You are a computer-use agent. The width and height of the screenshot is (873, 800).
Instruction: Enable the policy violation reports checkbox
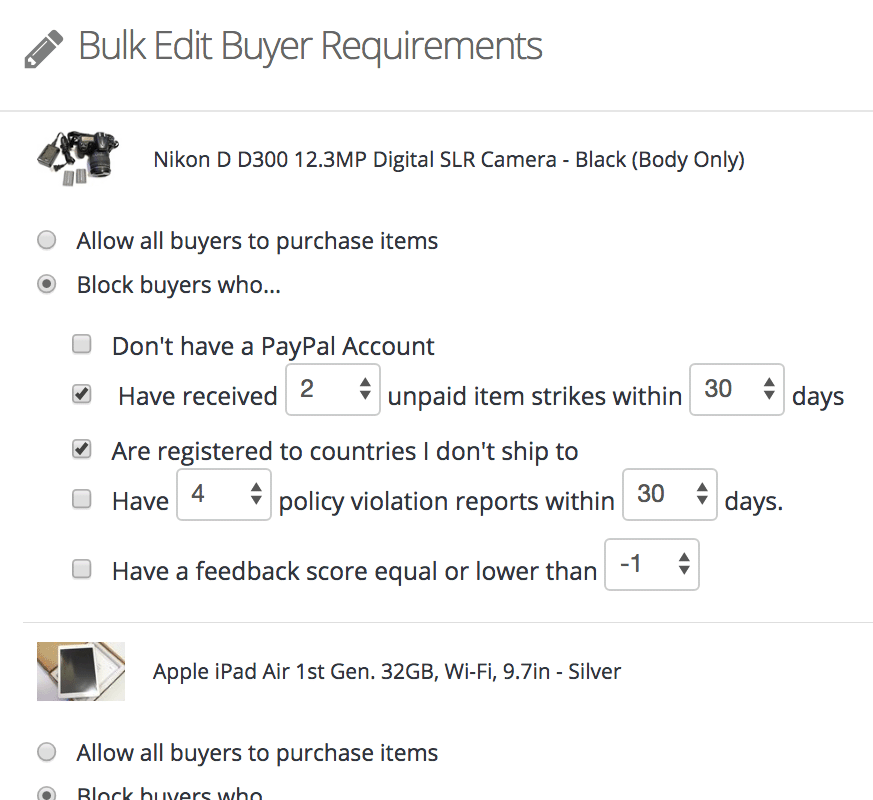tap(82, 499)
